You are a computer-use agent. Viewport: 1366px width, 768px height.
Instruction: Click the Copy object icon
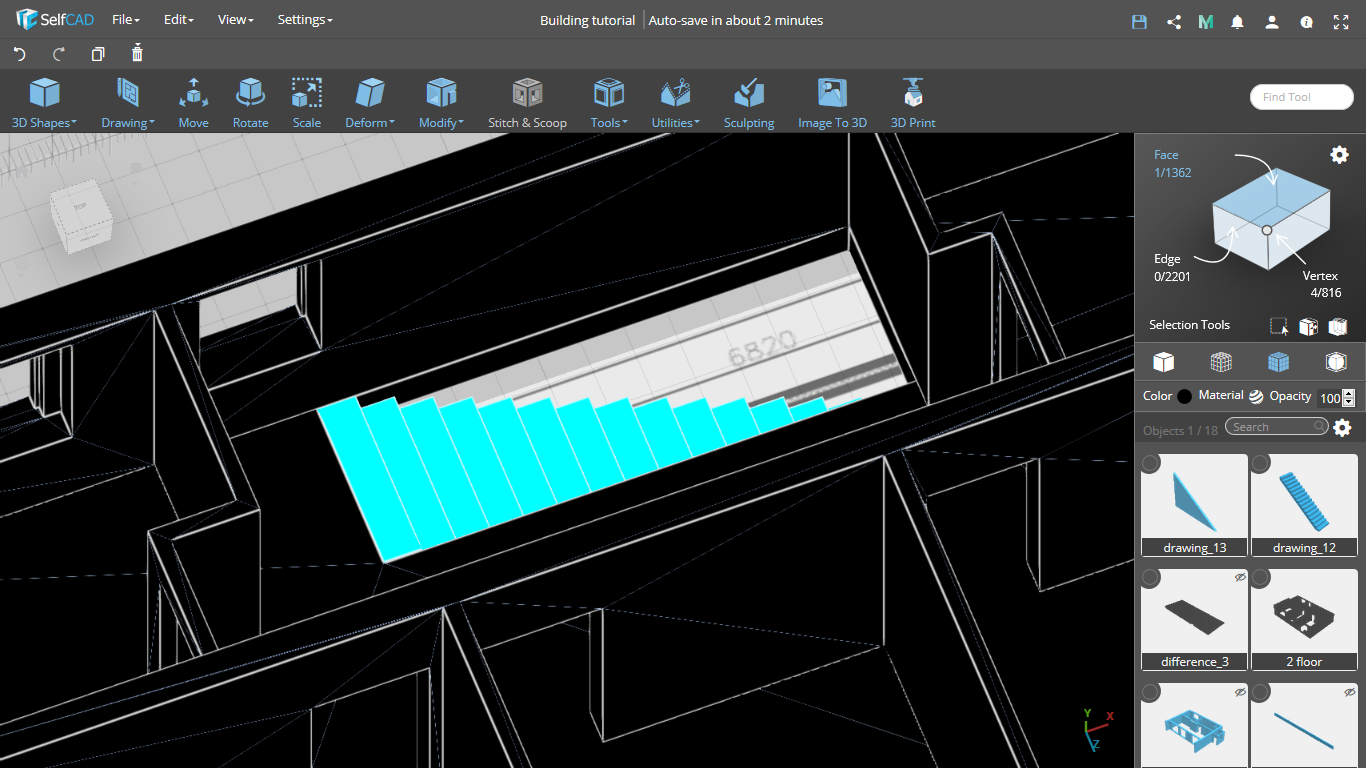[x=98, y=54]
